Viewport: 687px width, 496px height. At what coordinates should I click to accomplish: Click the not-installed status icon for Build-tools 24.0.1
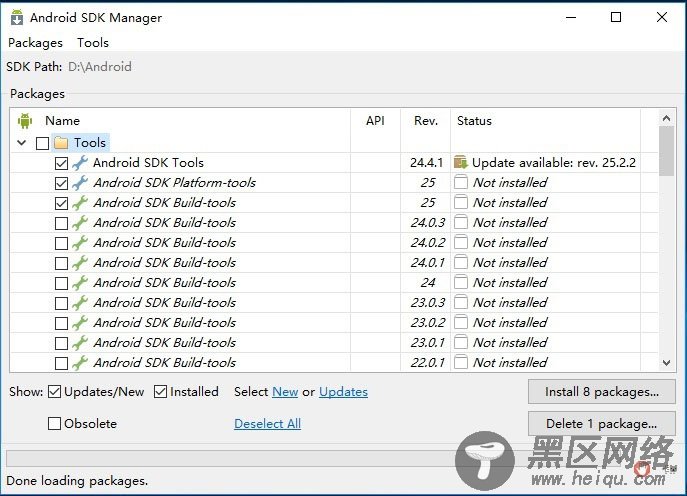click(460, 262)
